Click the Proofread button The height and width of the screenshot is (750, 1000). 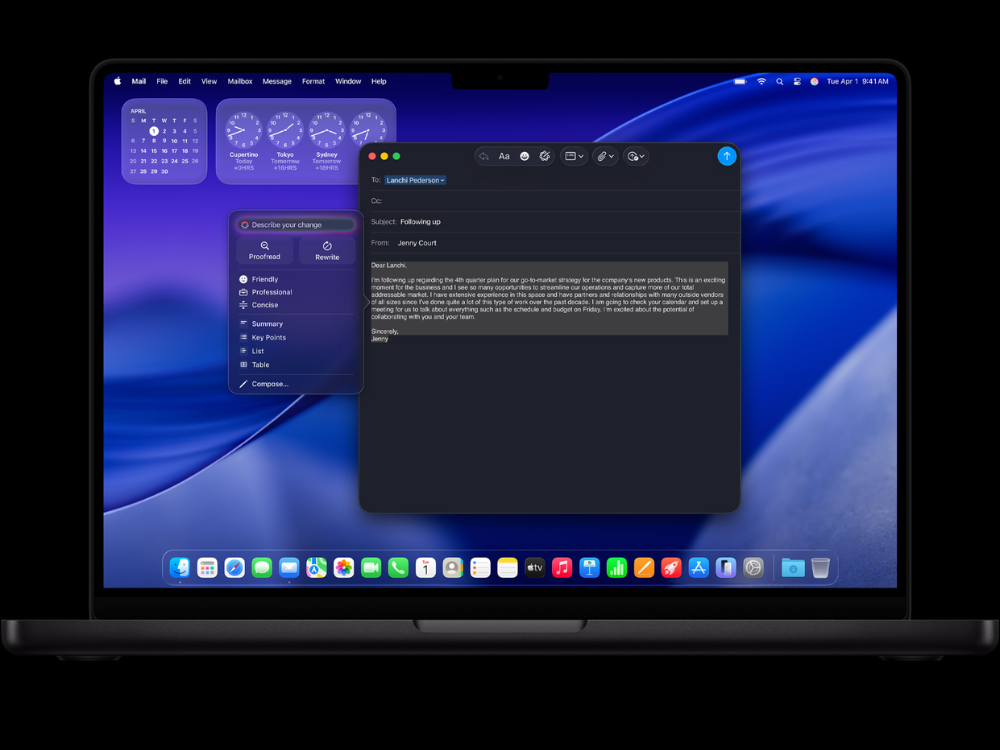(265, 250)
